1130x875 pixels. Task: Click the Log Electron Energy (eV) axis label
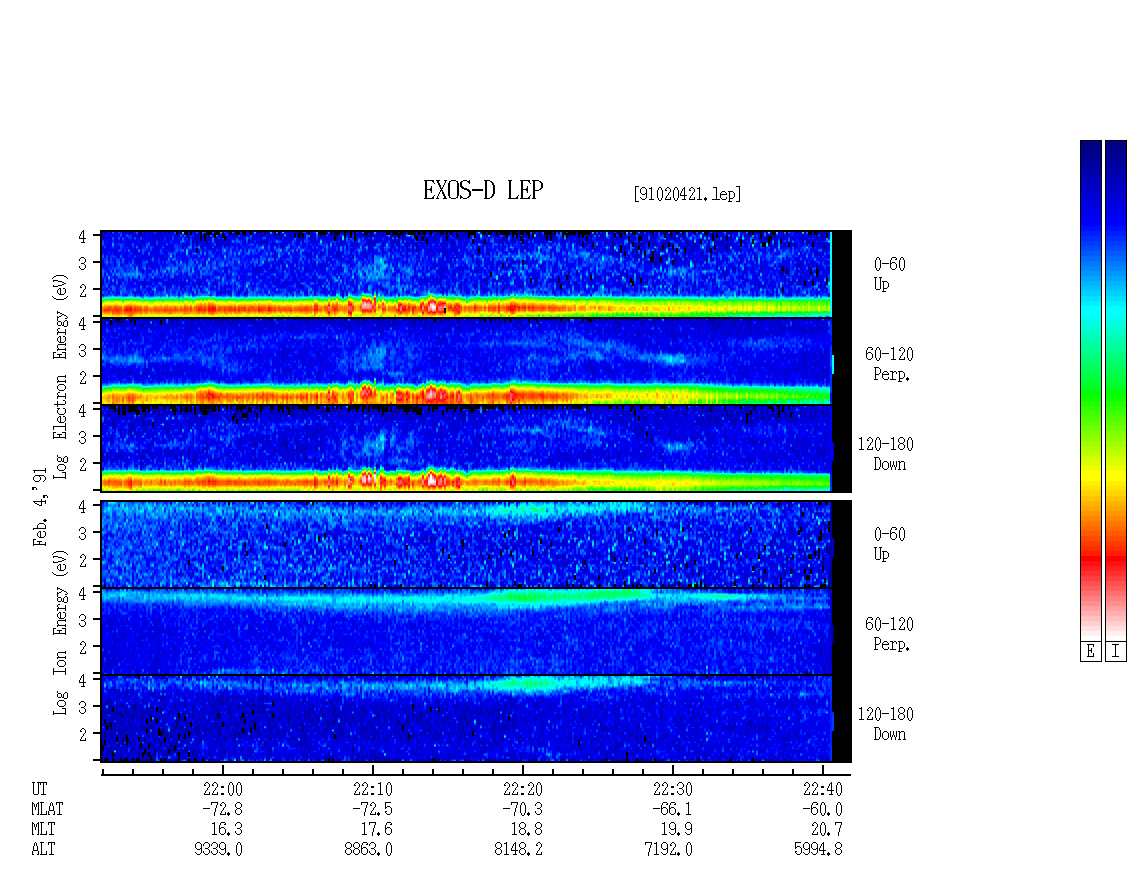tap(60, 376)
